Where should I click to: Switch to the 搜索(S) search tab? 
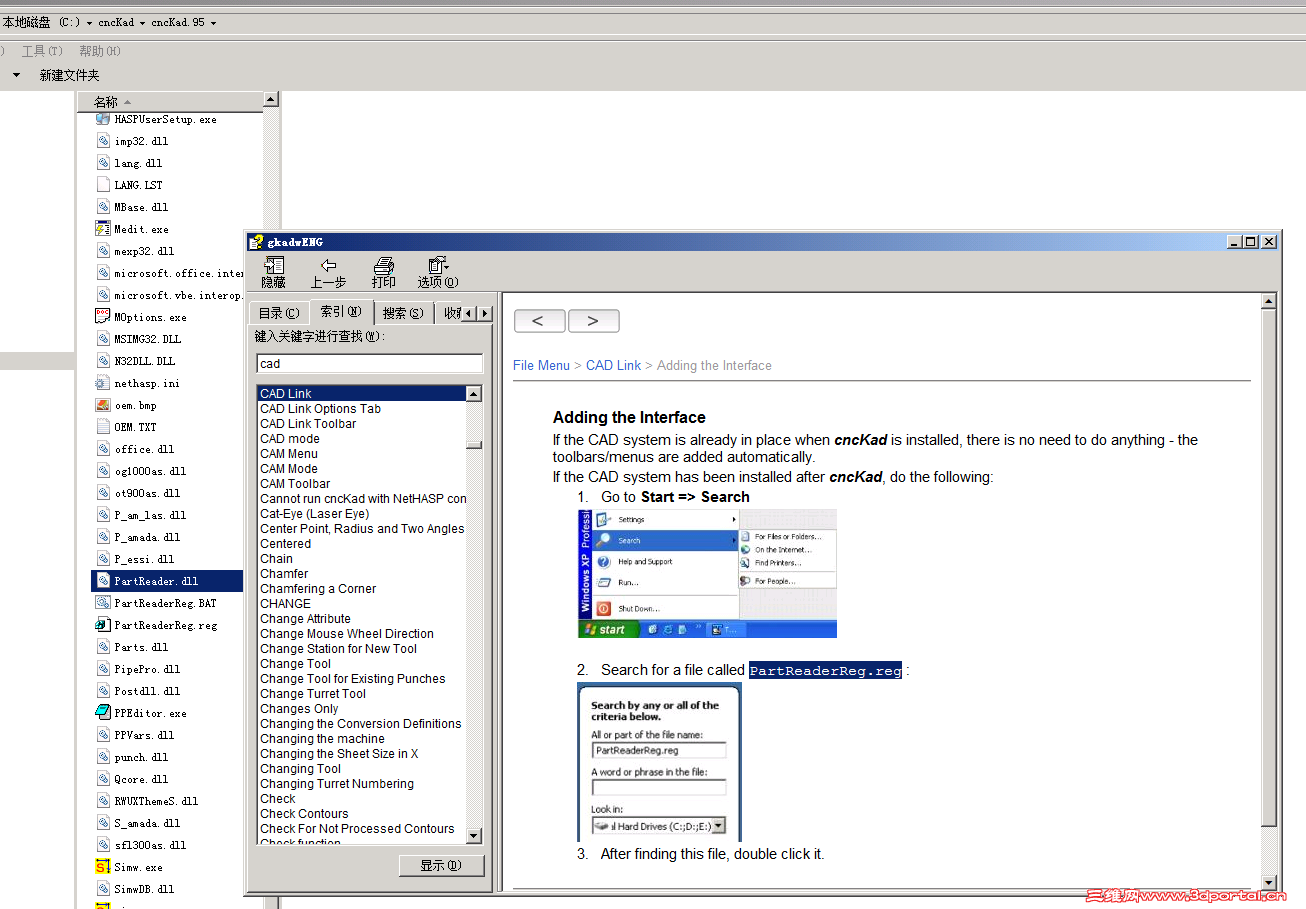coord(403,313)
